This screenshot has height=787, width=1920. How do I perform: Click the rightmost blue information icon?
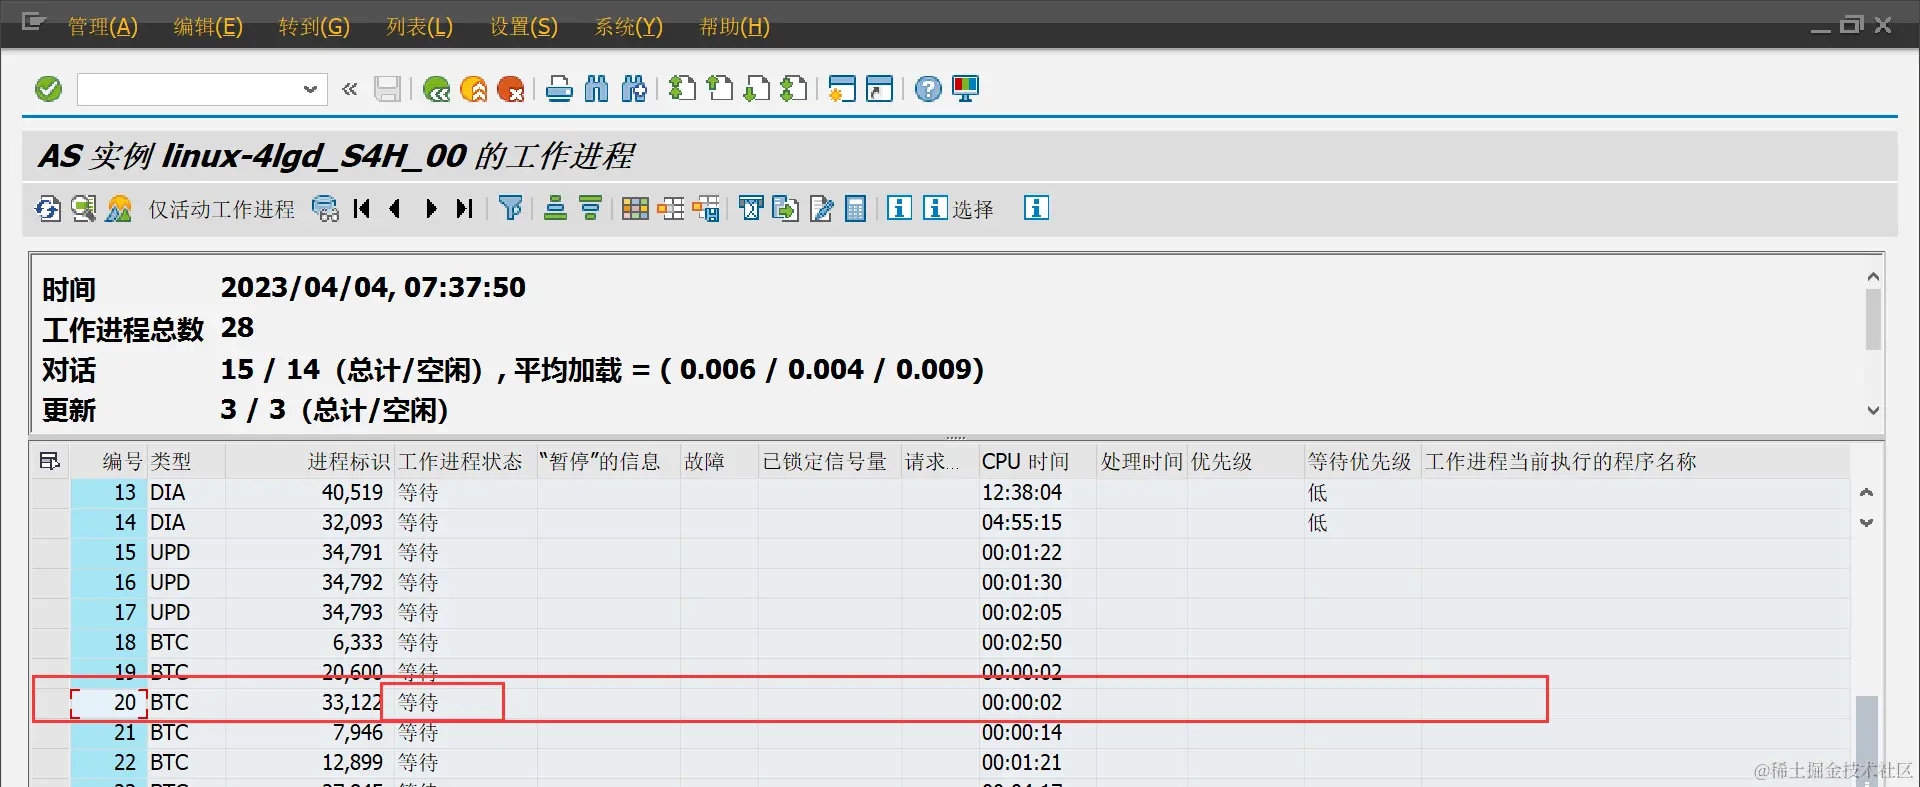point(1036,208)
